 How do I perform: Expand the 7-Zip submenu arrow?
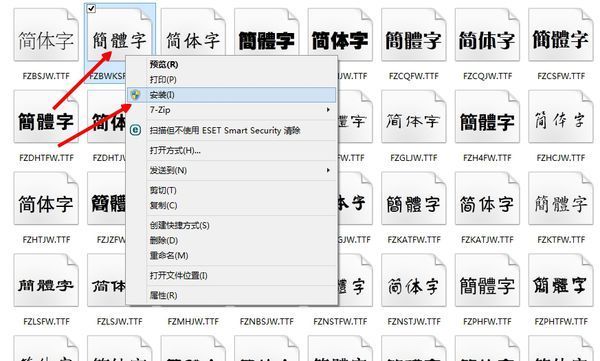tap(328, 110)
